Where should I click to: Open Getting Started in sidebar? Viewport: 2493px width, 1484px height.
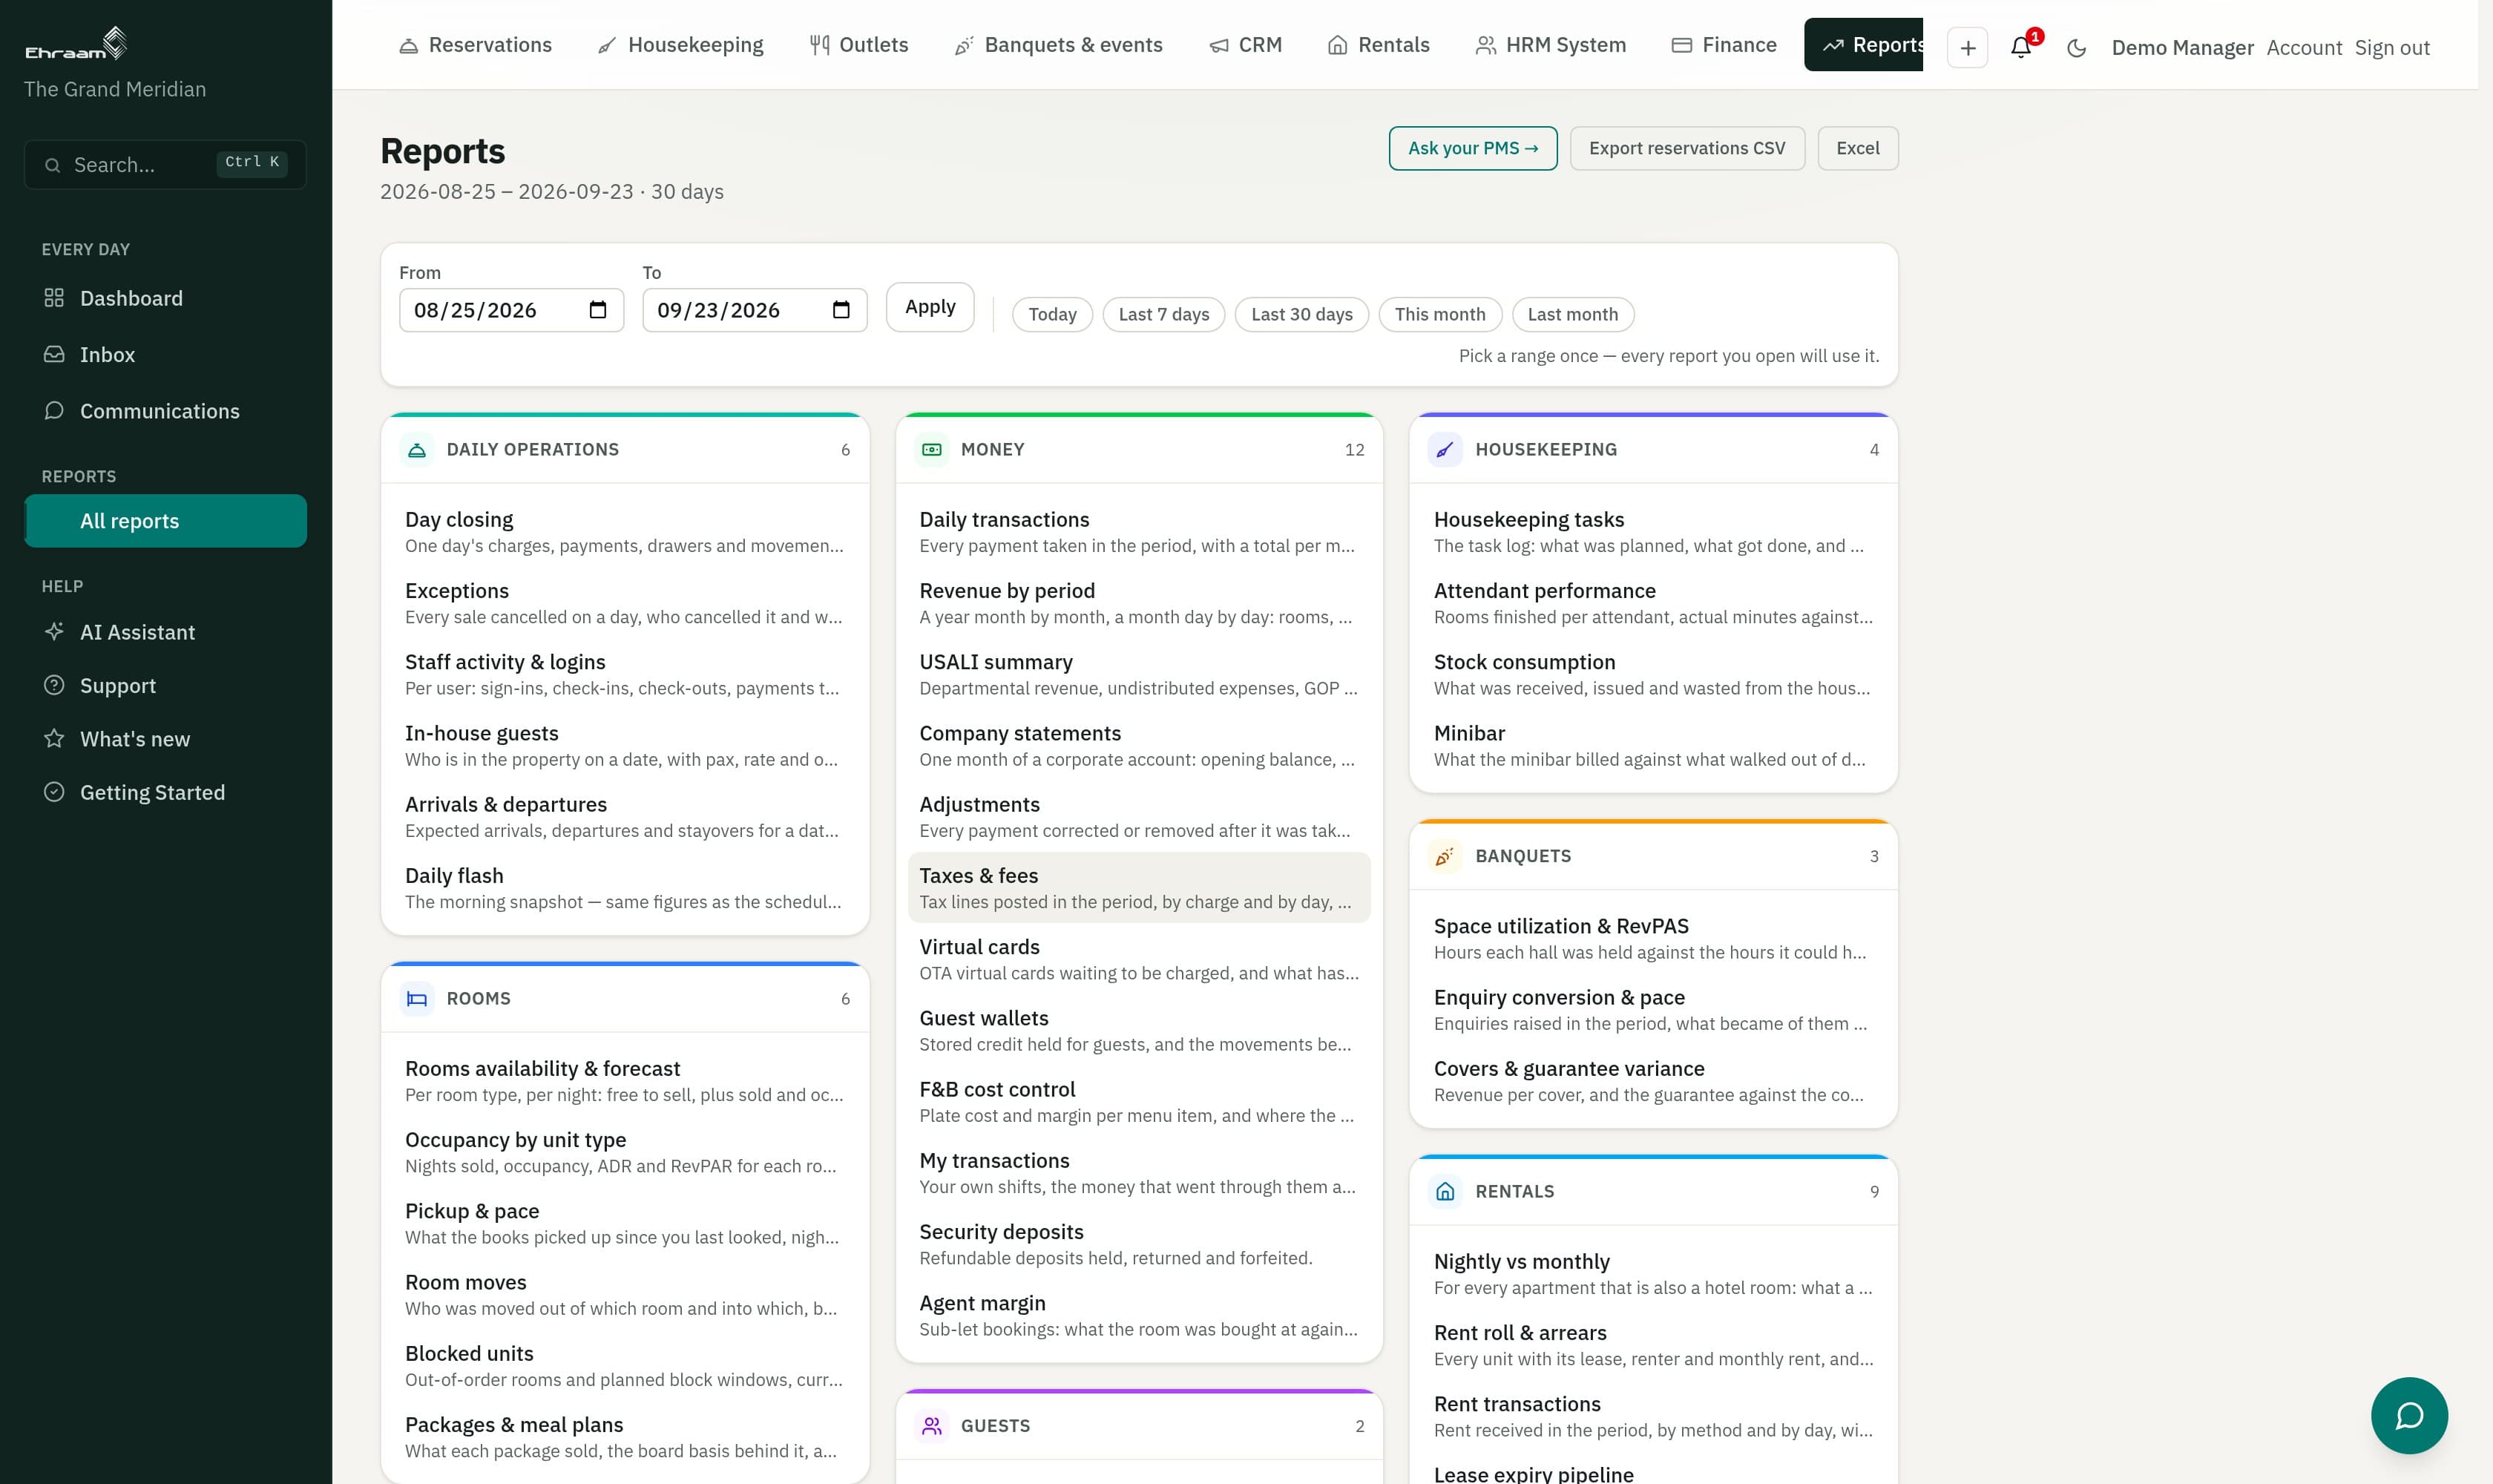click(x=165, y=792)
